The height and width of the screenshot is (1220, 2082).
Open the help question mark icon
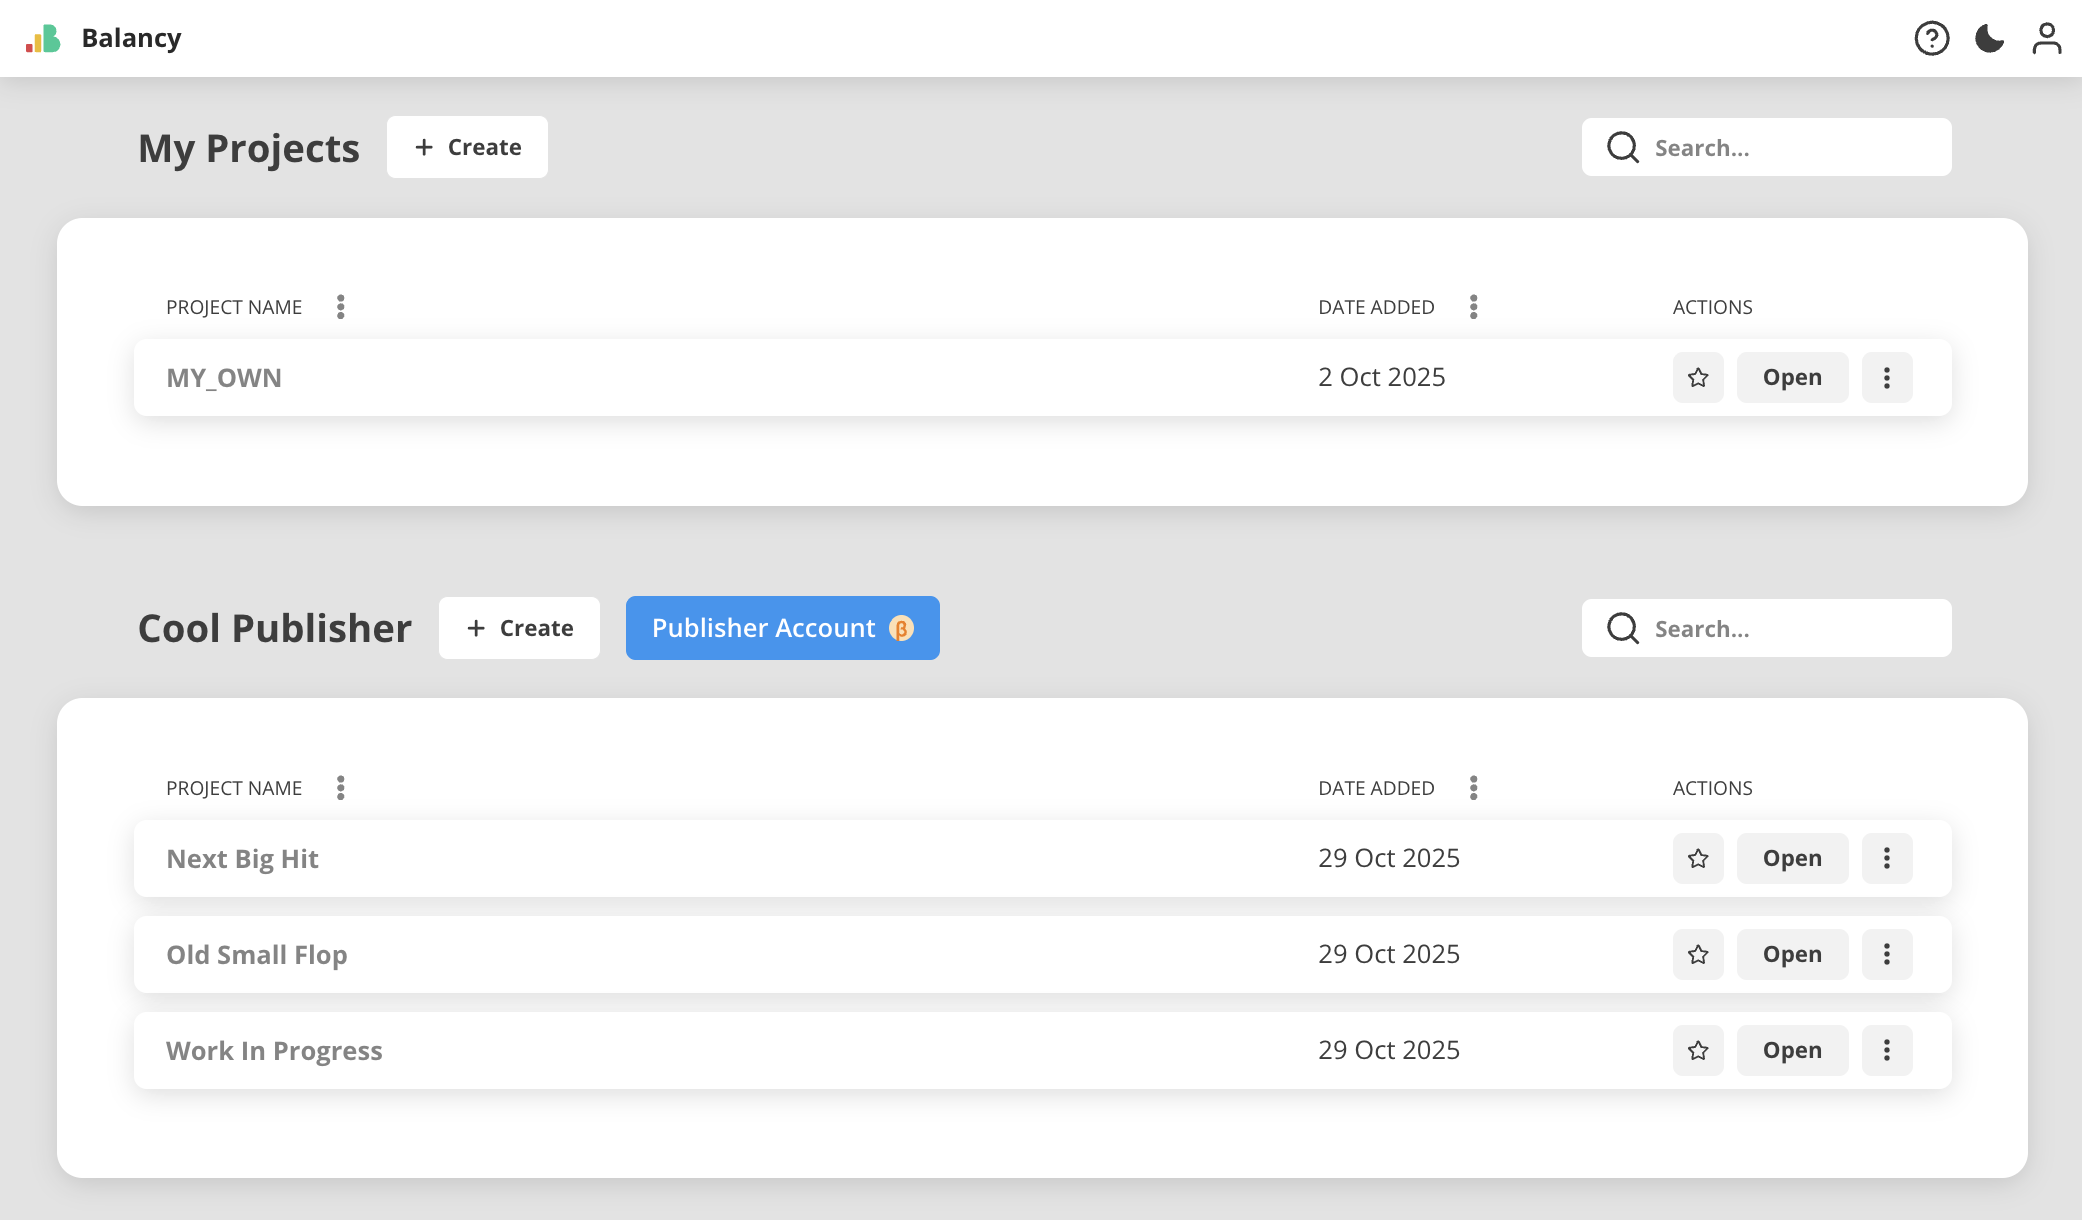[1931, 39]
